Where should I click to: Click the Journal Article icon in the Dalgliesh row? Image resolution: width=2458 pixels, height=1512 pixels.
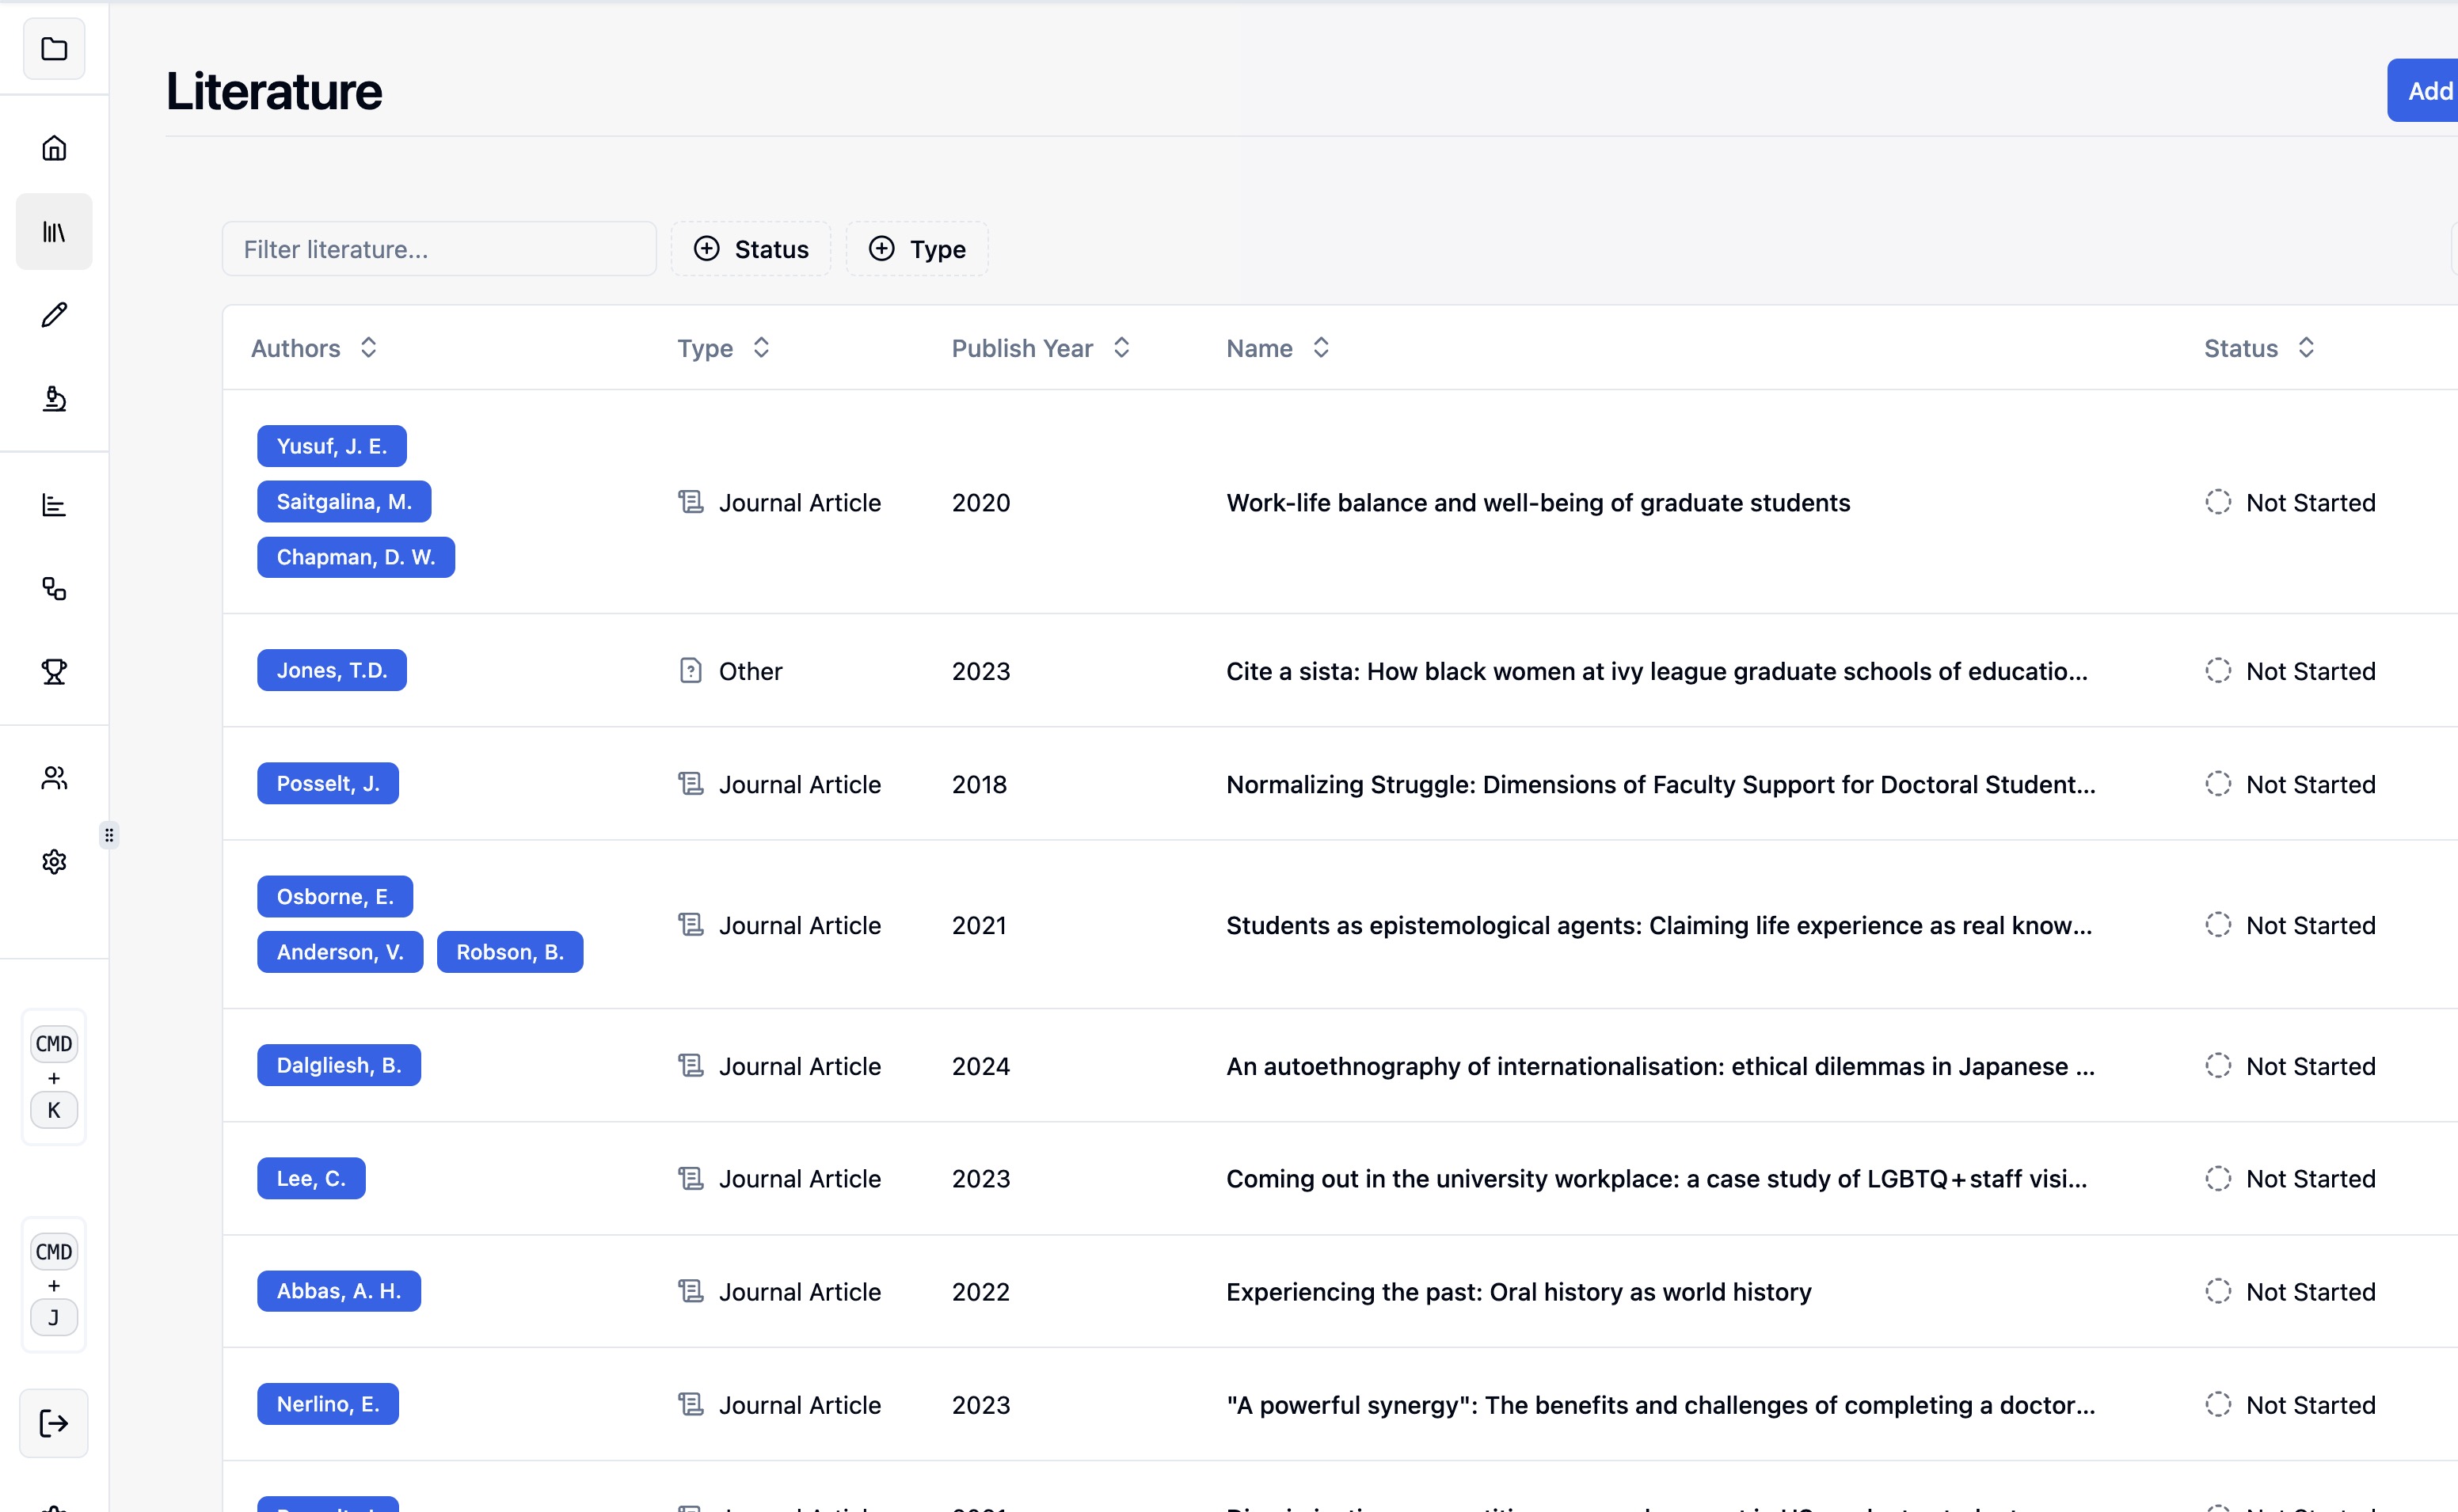pos(691,1066)
